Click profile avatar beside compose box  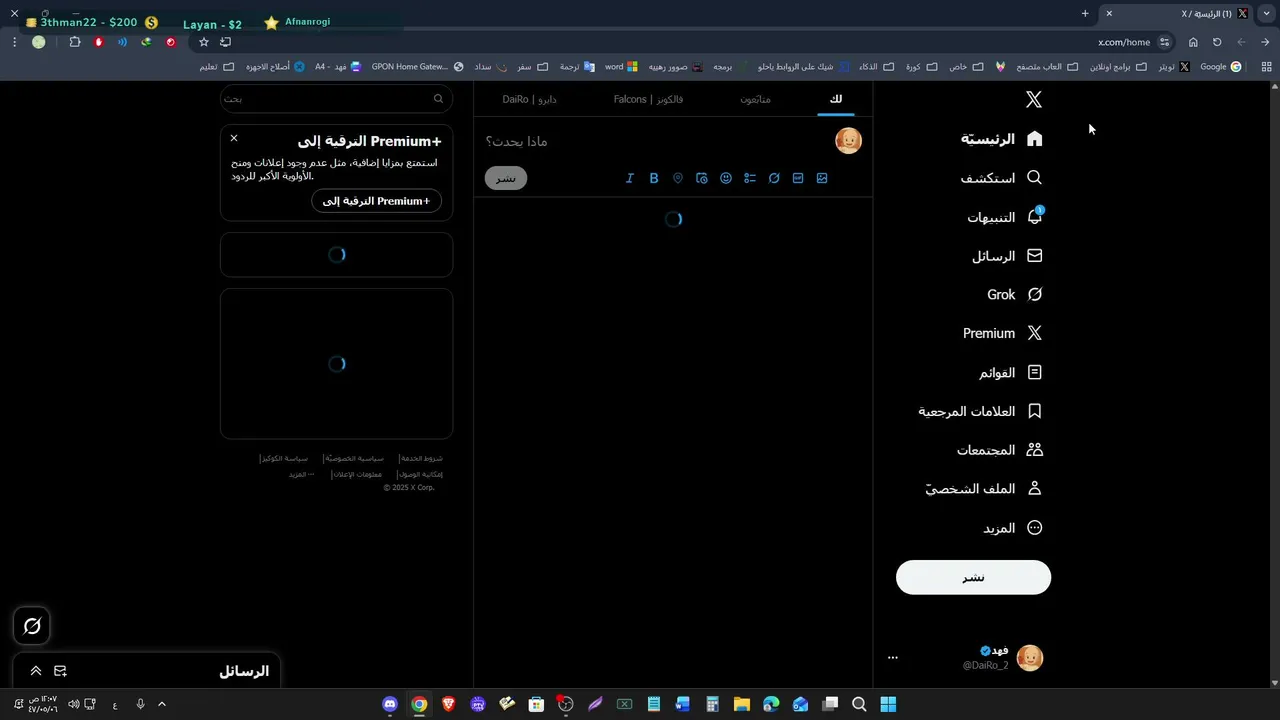pyautogui.click(x=848, y=141)
